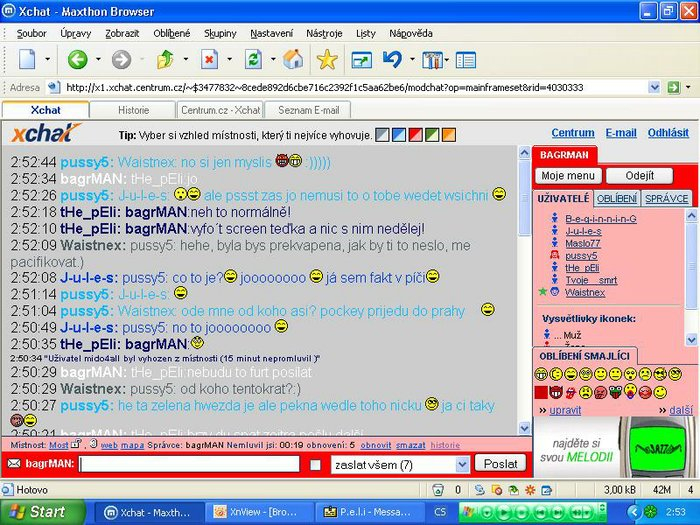
Task: Click the Poslat send button
Action: point(500,464)
